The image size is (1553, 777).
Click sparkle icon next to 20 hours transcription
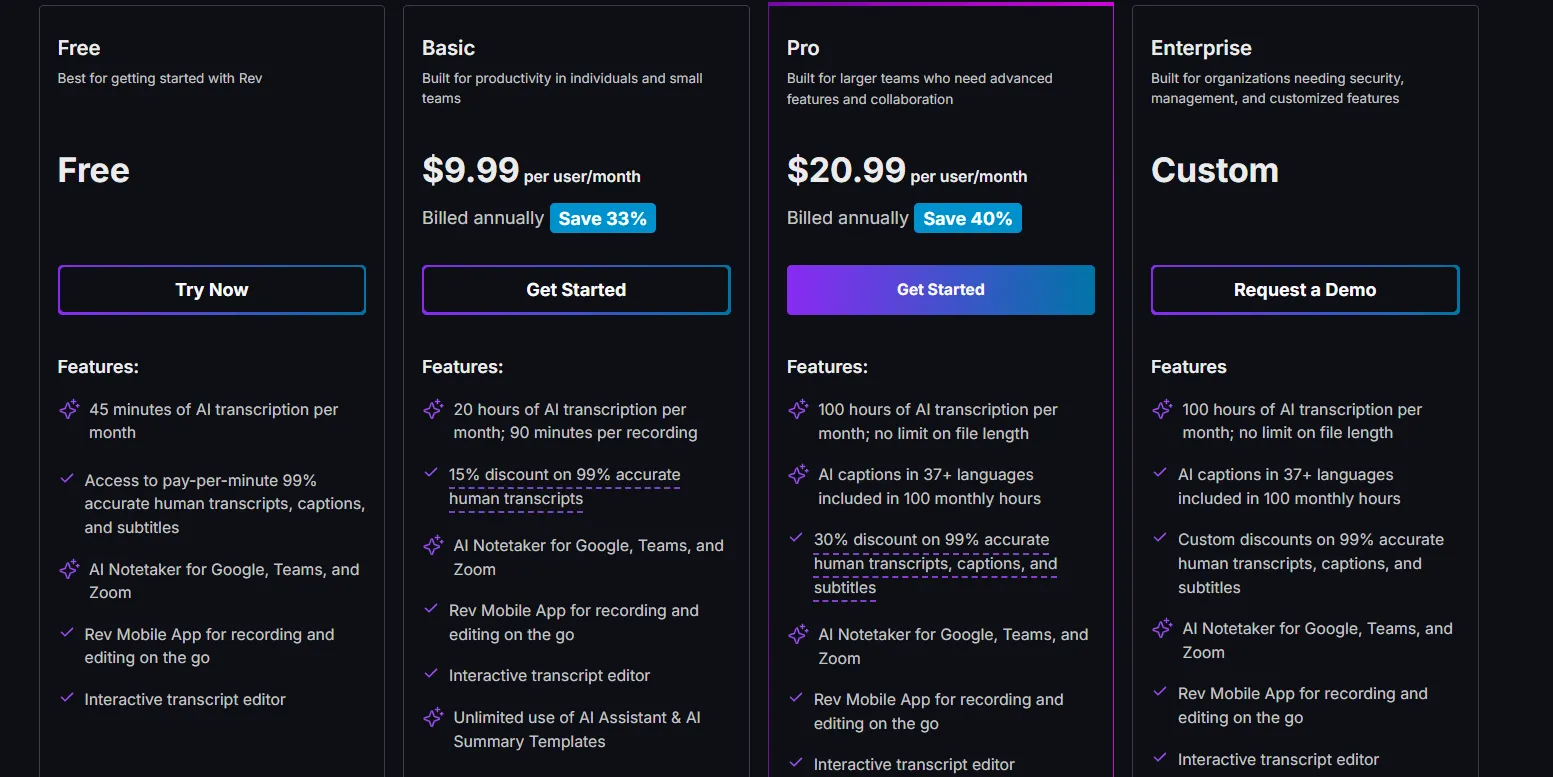433,410
